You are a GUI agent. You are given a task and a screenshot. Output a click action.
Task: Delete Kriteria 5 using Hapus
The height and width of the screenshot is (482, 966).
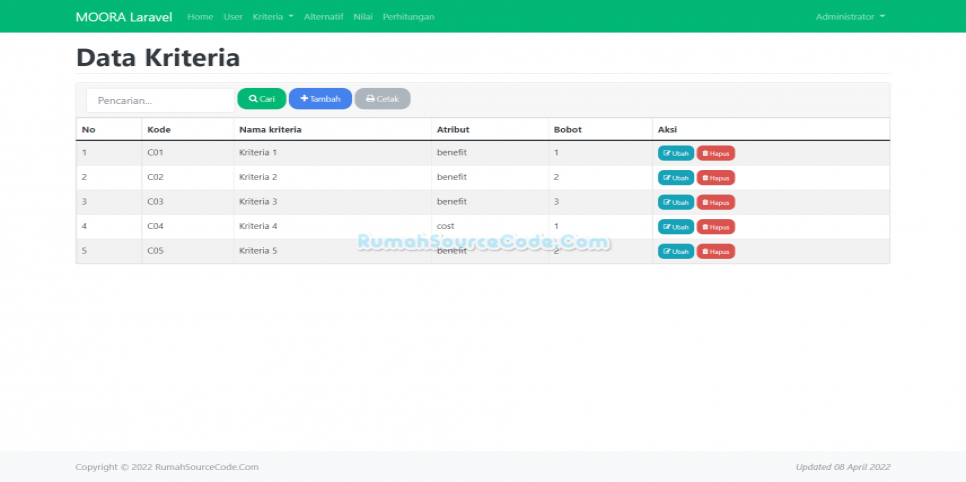tap(716, 251)
